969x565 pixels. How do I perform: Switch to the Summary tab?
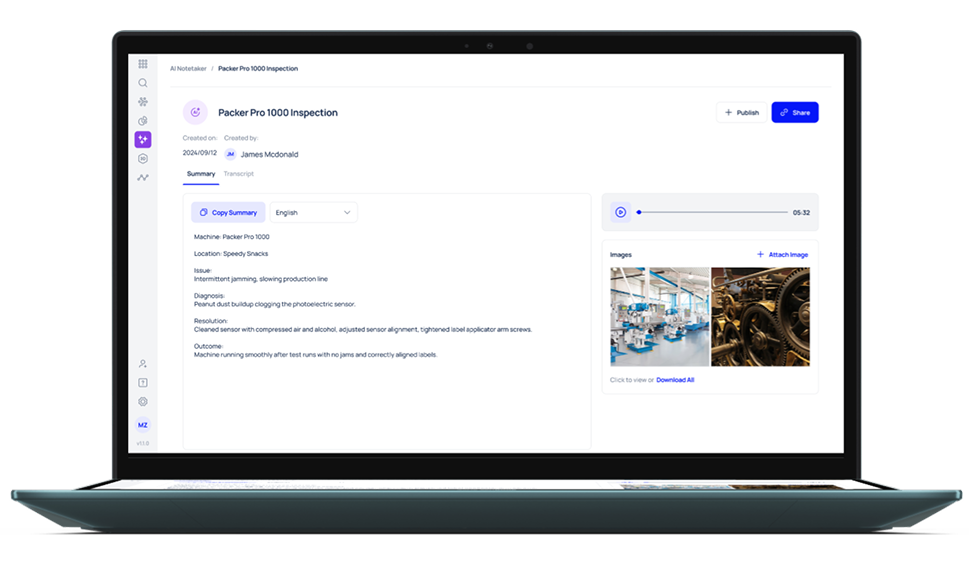201,174
